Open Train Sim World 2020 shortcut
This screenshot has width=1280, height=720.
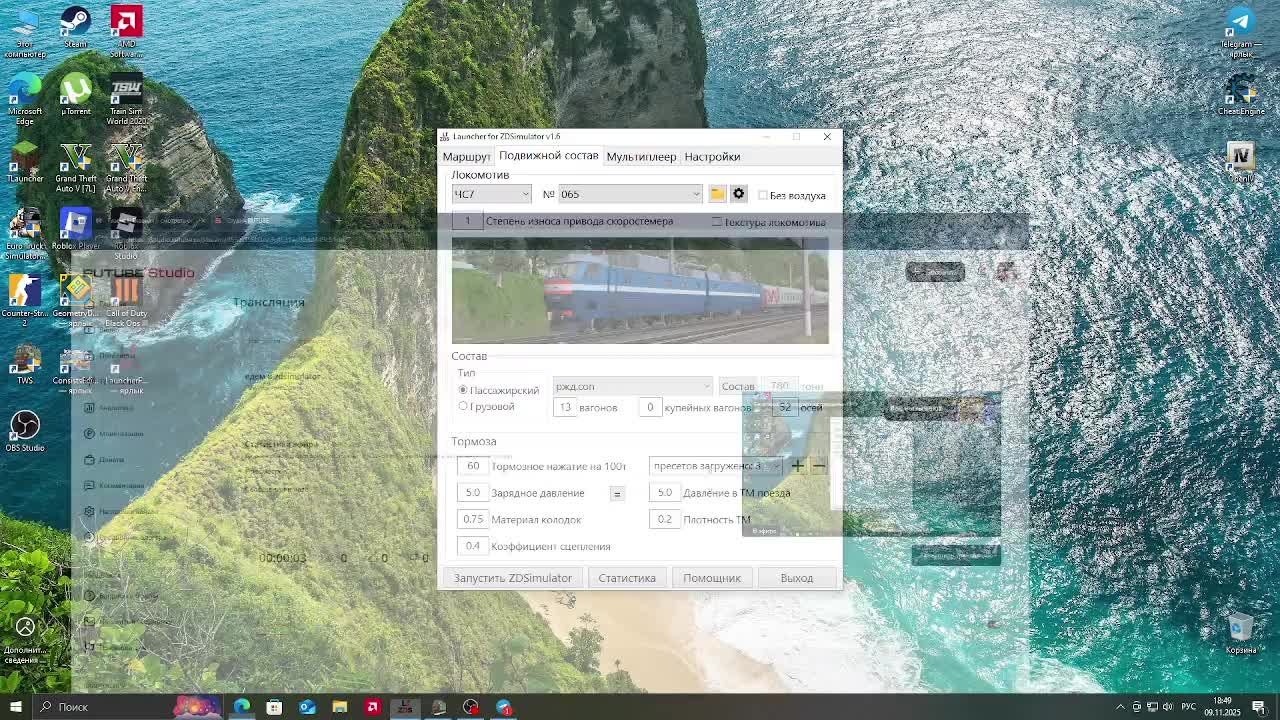click(126, 98)
